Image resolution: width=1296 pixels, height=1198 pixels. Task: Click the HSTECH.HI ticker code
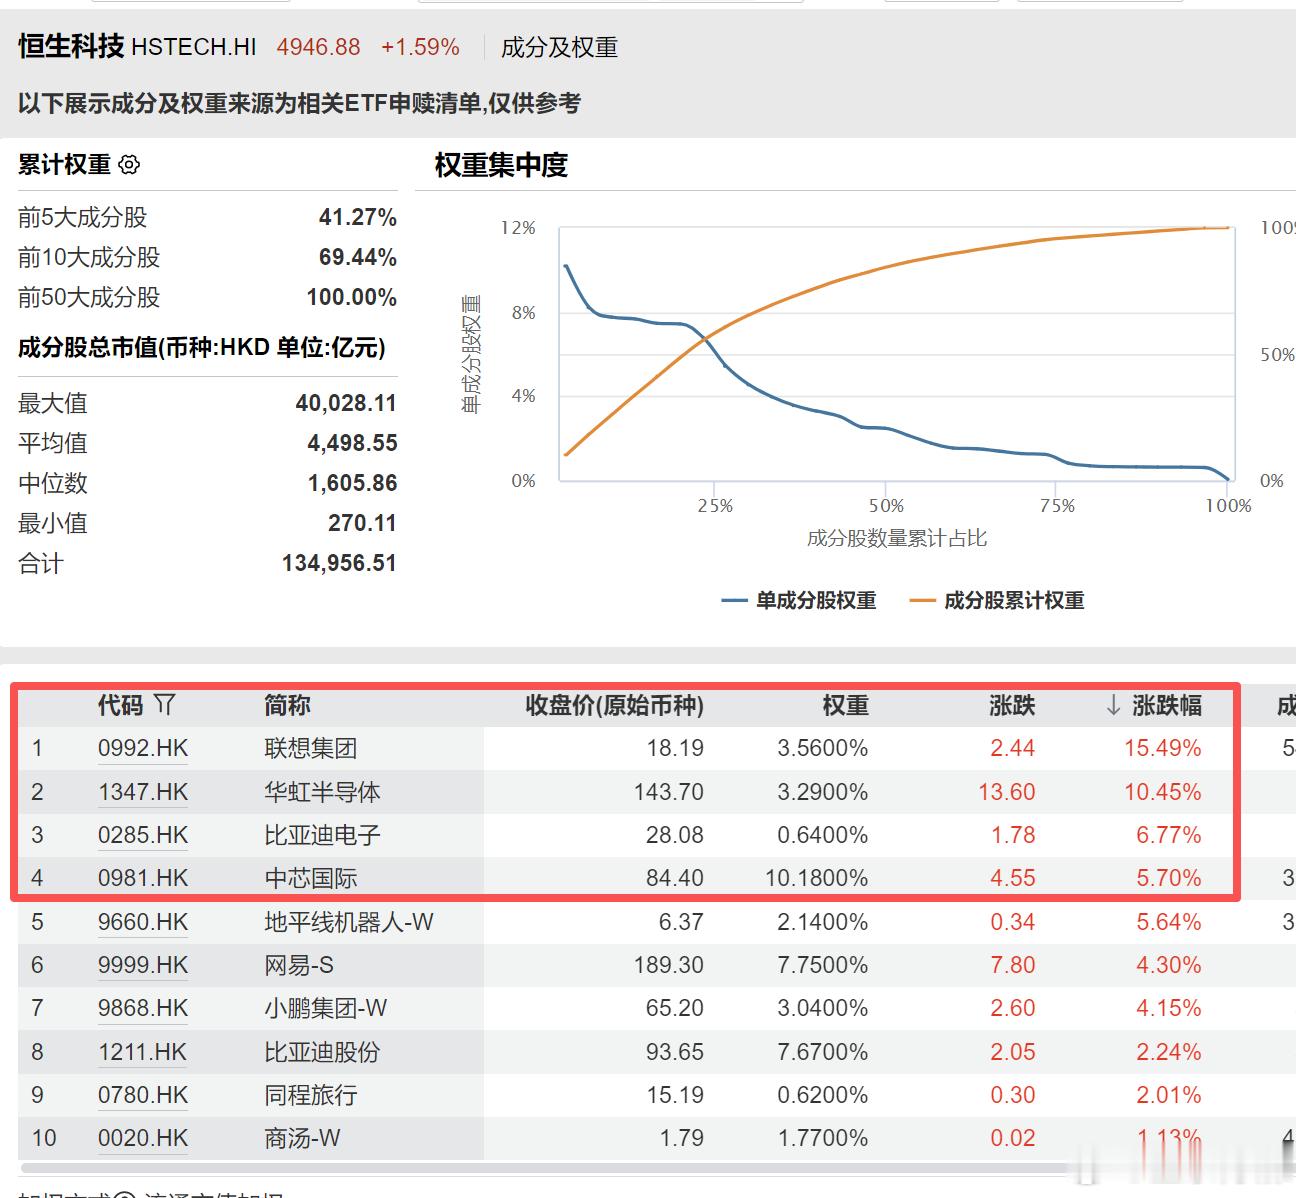(194, 47)
